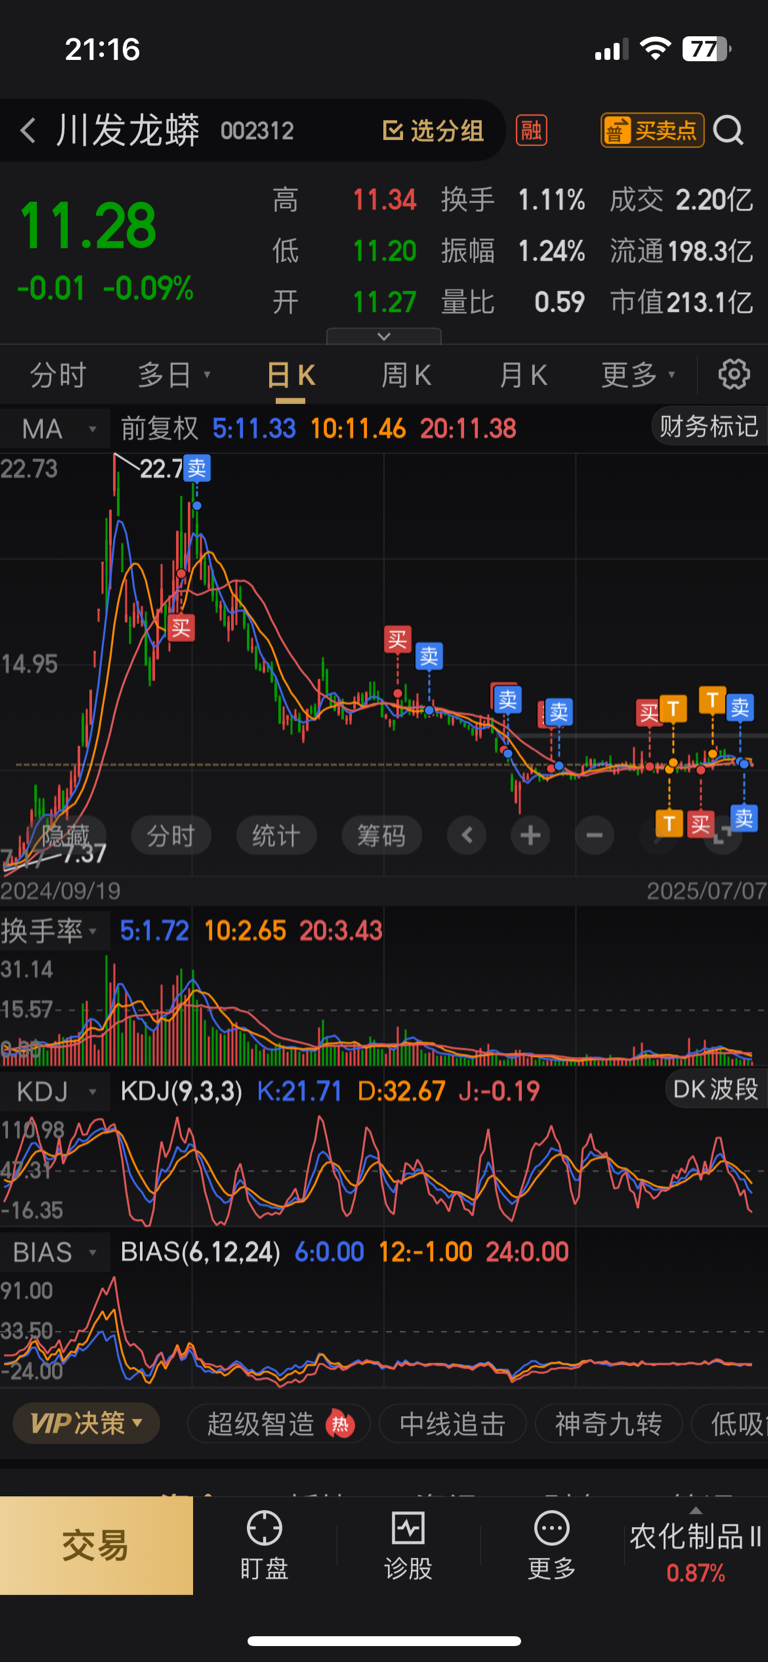This screenshot has width=768, height=1663.
Task: Open 诊股 stock diagnosis icon
Action: 408,1545
